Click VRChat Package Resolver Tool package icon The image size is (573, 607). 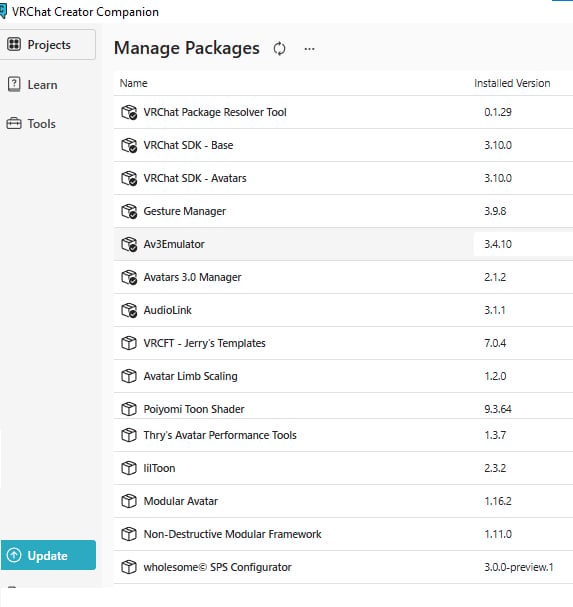click(129, 112)
